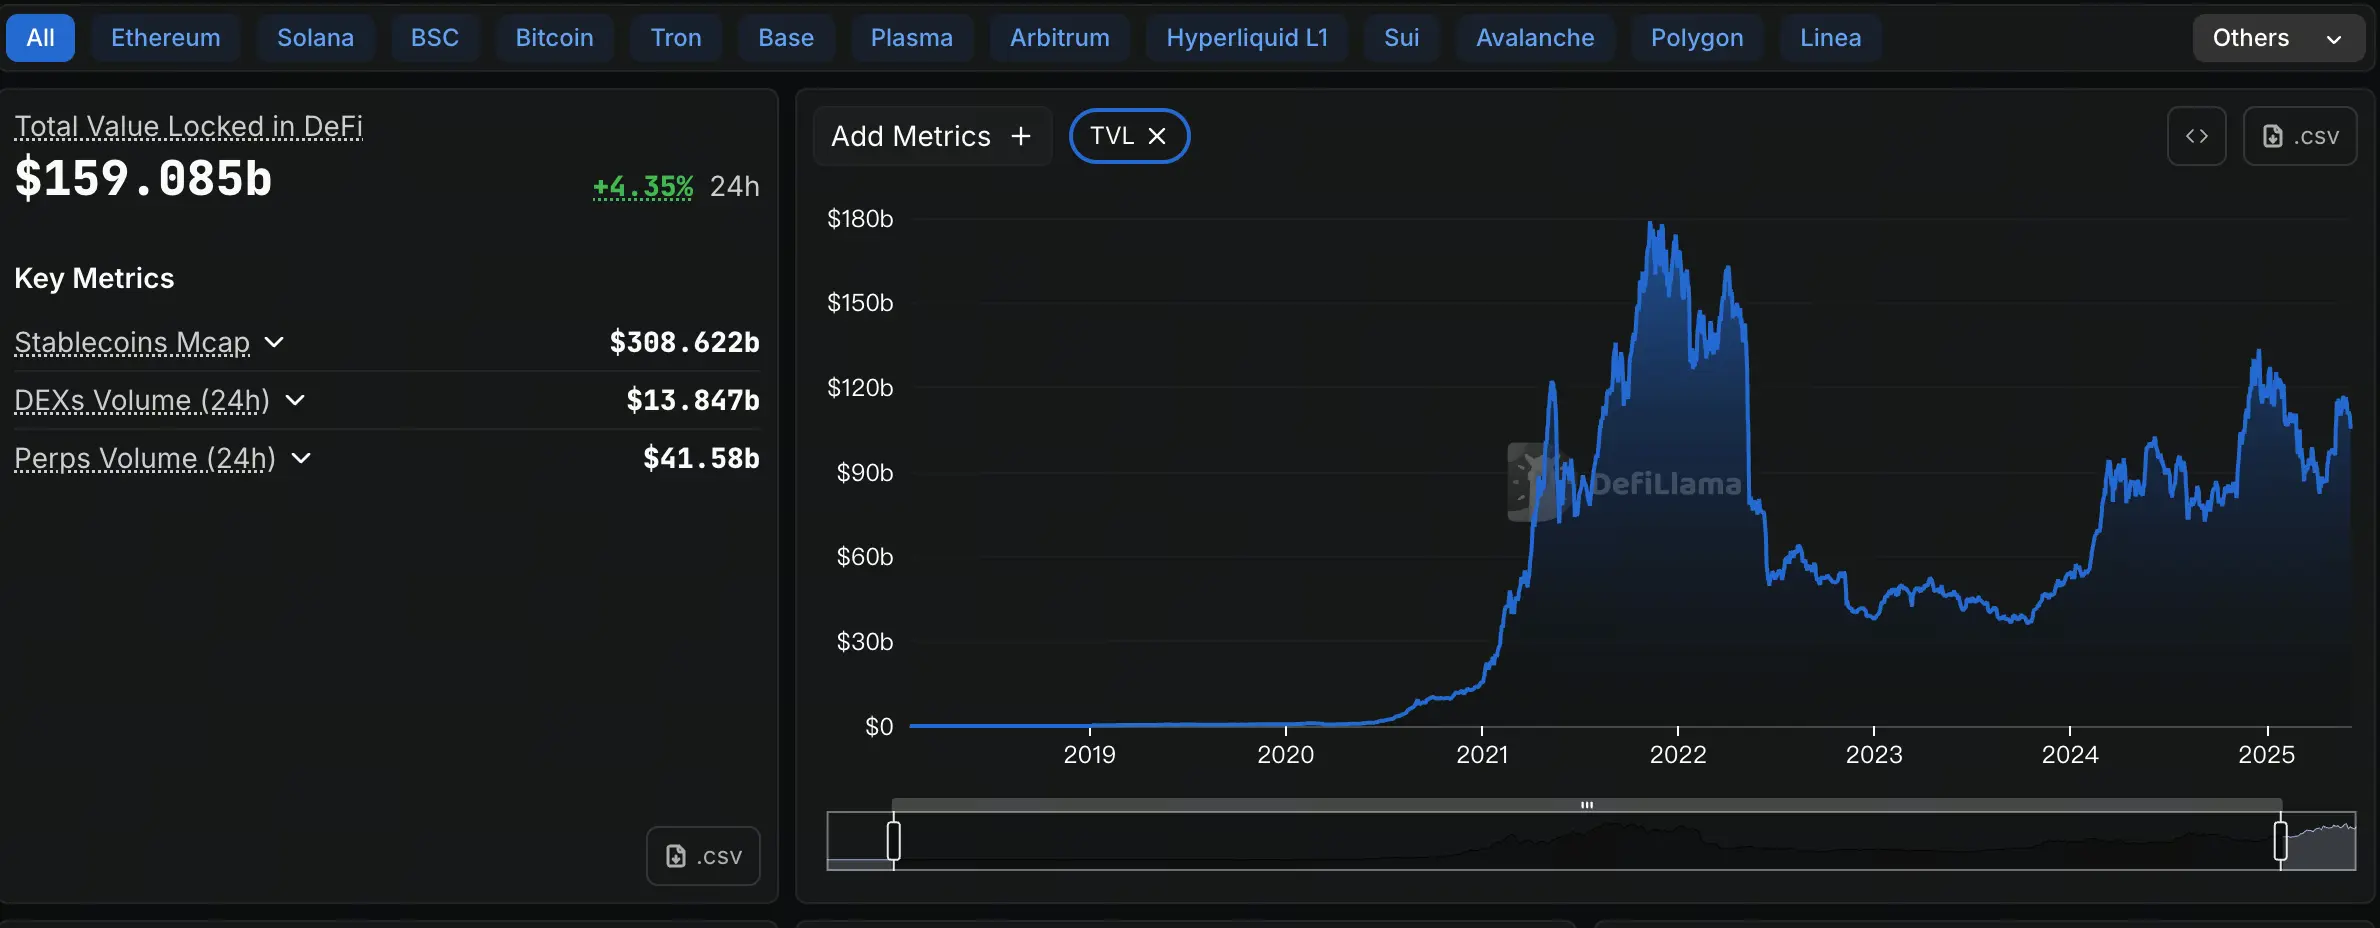This screenshot has height=928, width=2380.
Task: Remove the TVL metric chip
Action: (x=1157, y=136)
